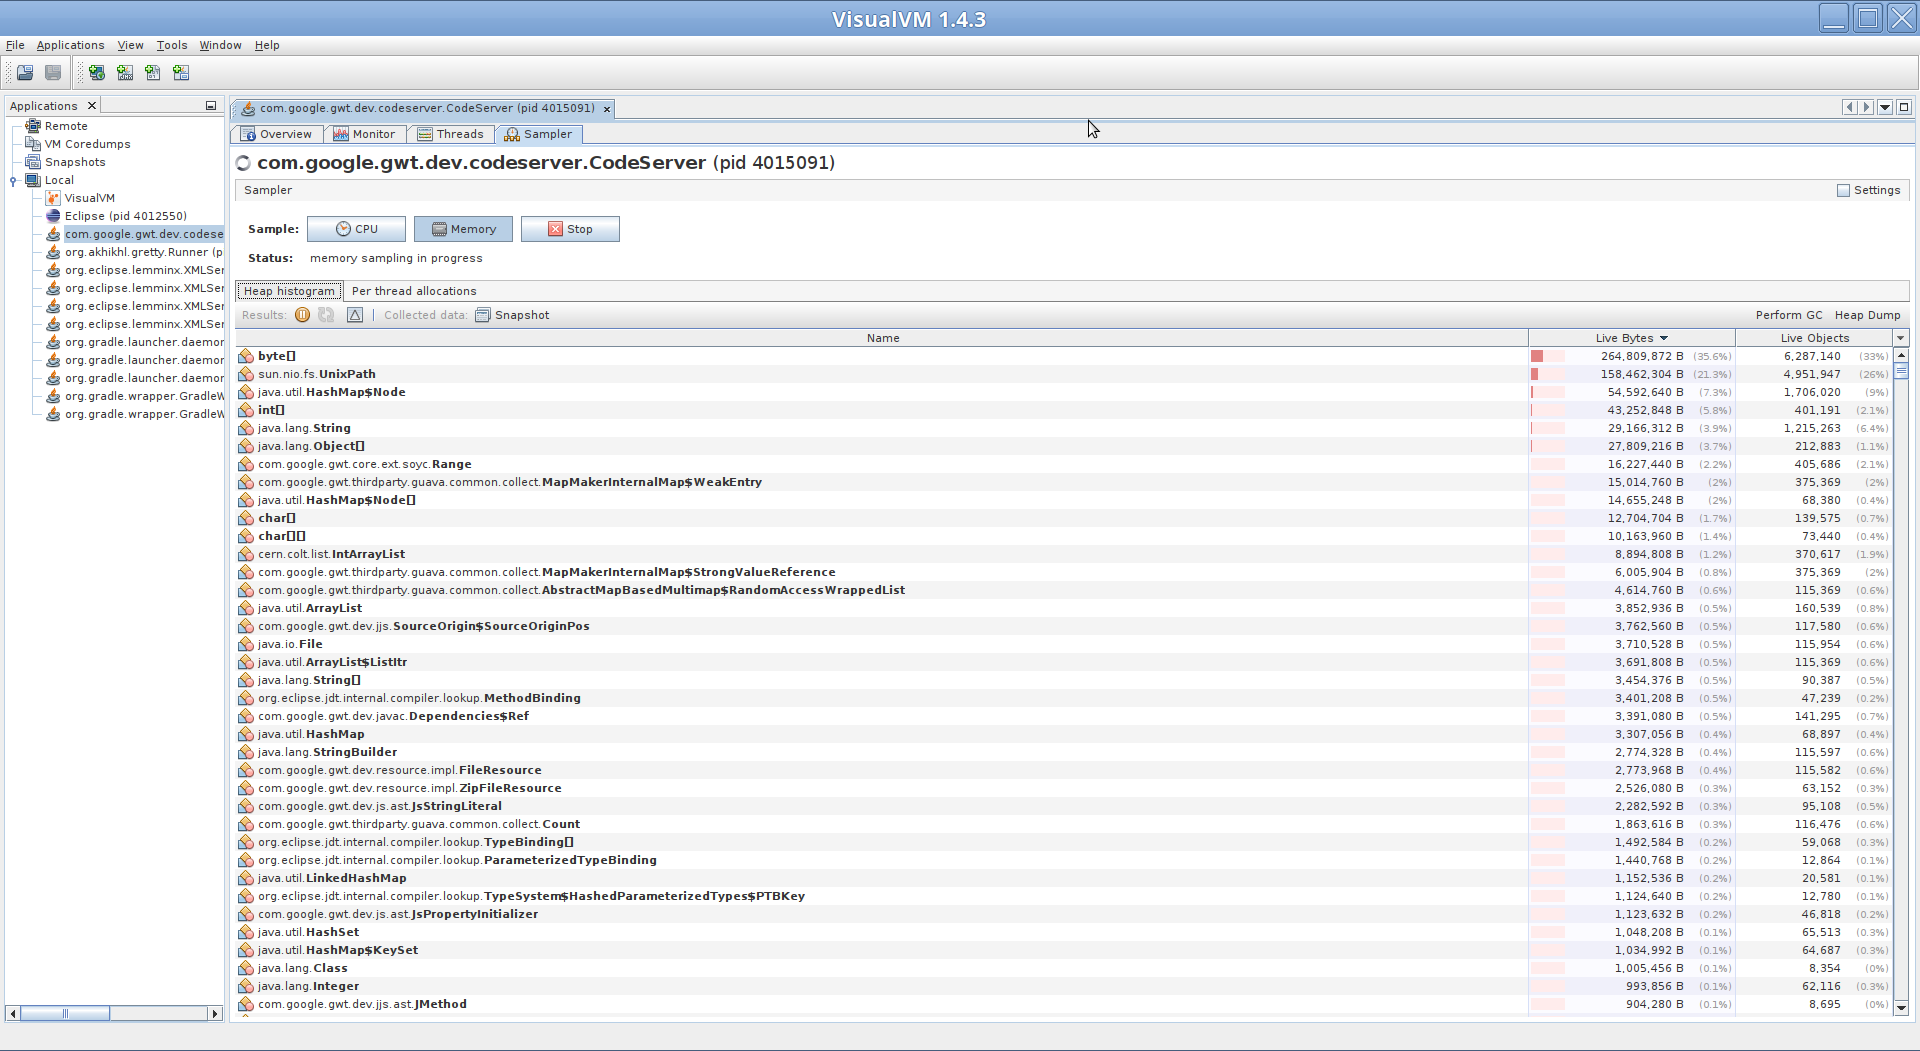Viewport: 1920px width, 1051px height.
Task: Click the Add VM Coredump icon
Action: [153, 72]
